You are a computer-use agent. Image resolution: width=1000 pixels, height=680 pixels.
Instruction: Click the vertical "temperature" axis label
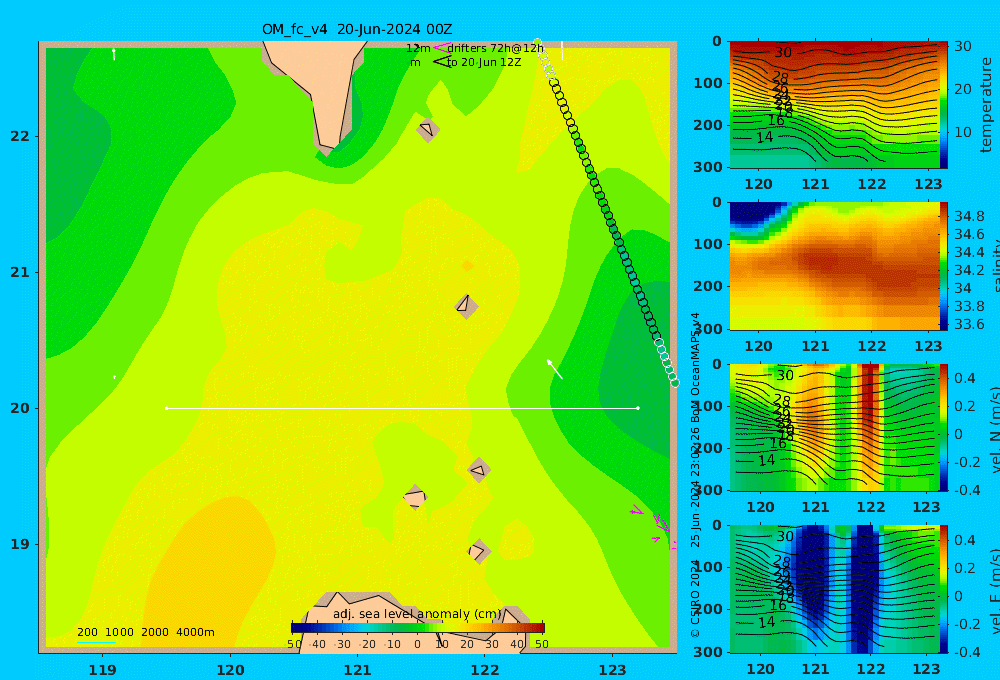(987, 105)
